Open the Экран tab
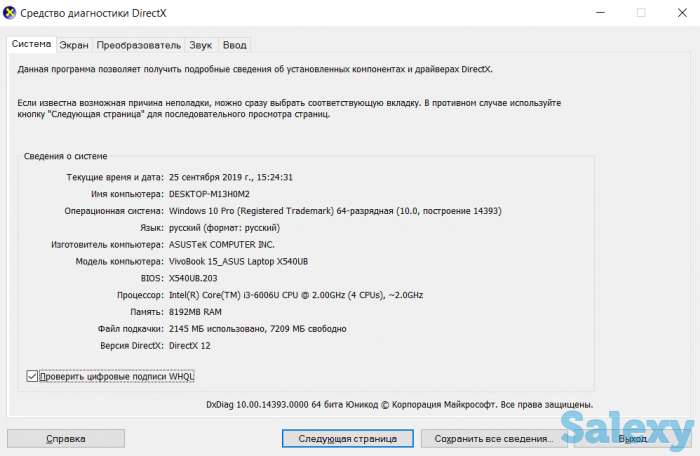 (x=73, y=45)
